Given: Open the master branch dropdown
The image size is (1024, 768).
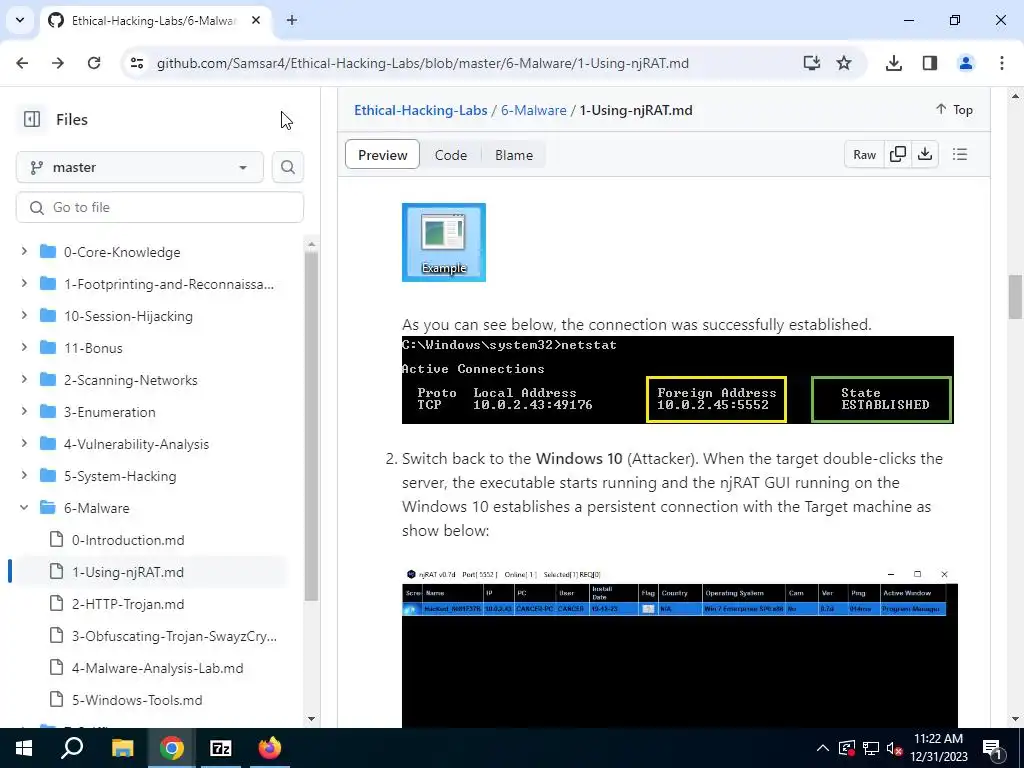Looking at the screenshot, I should click(x=140, y=167).
